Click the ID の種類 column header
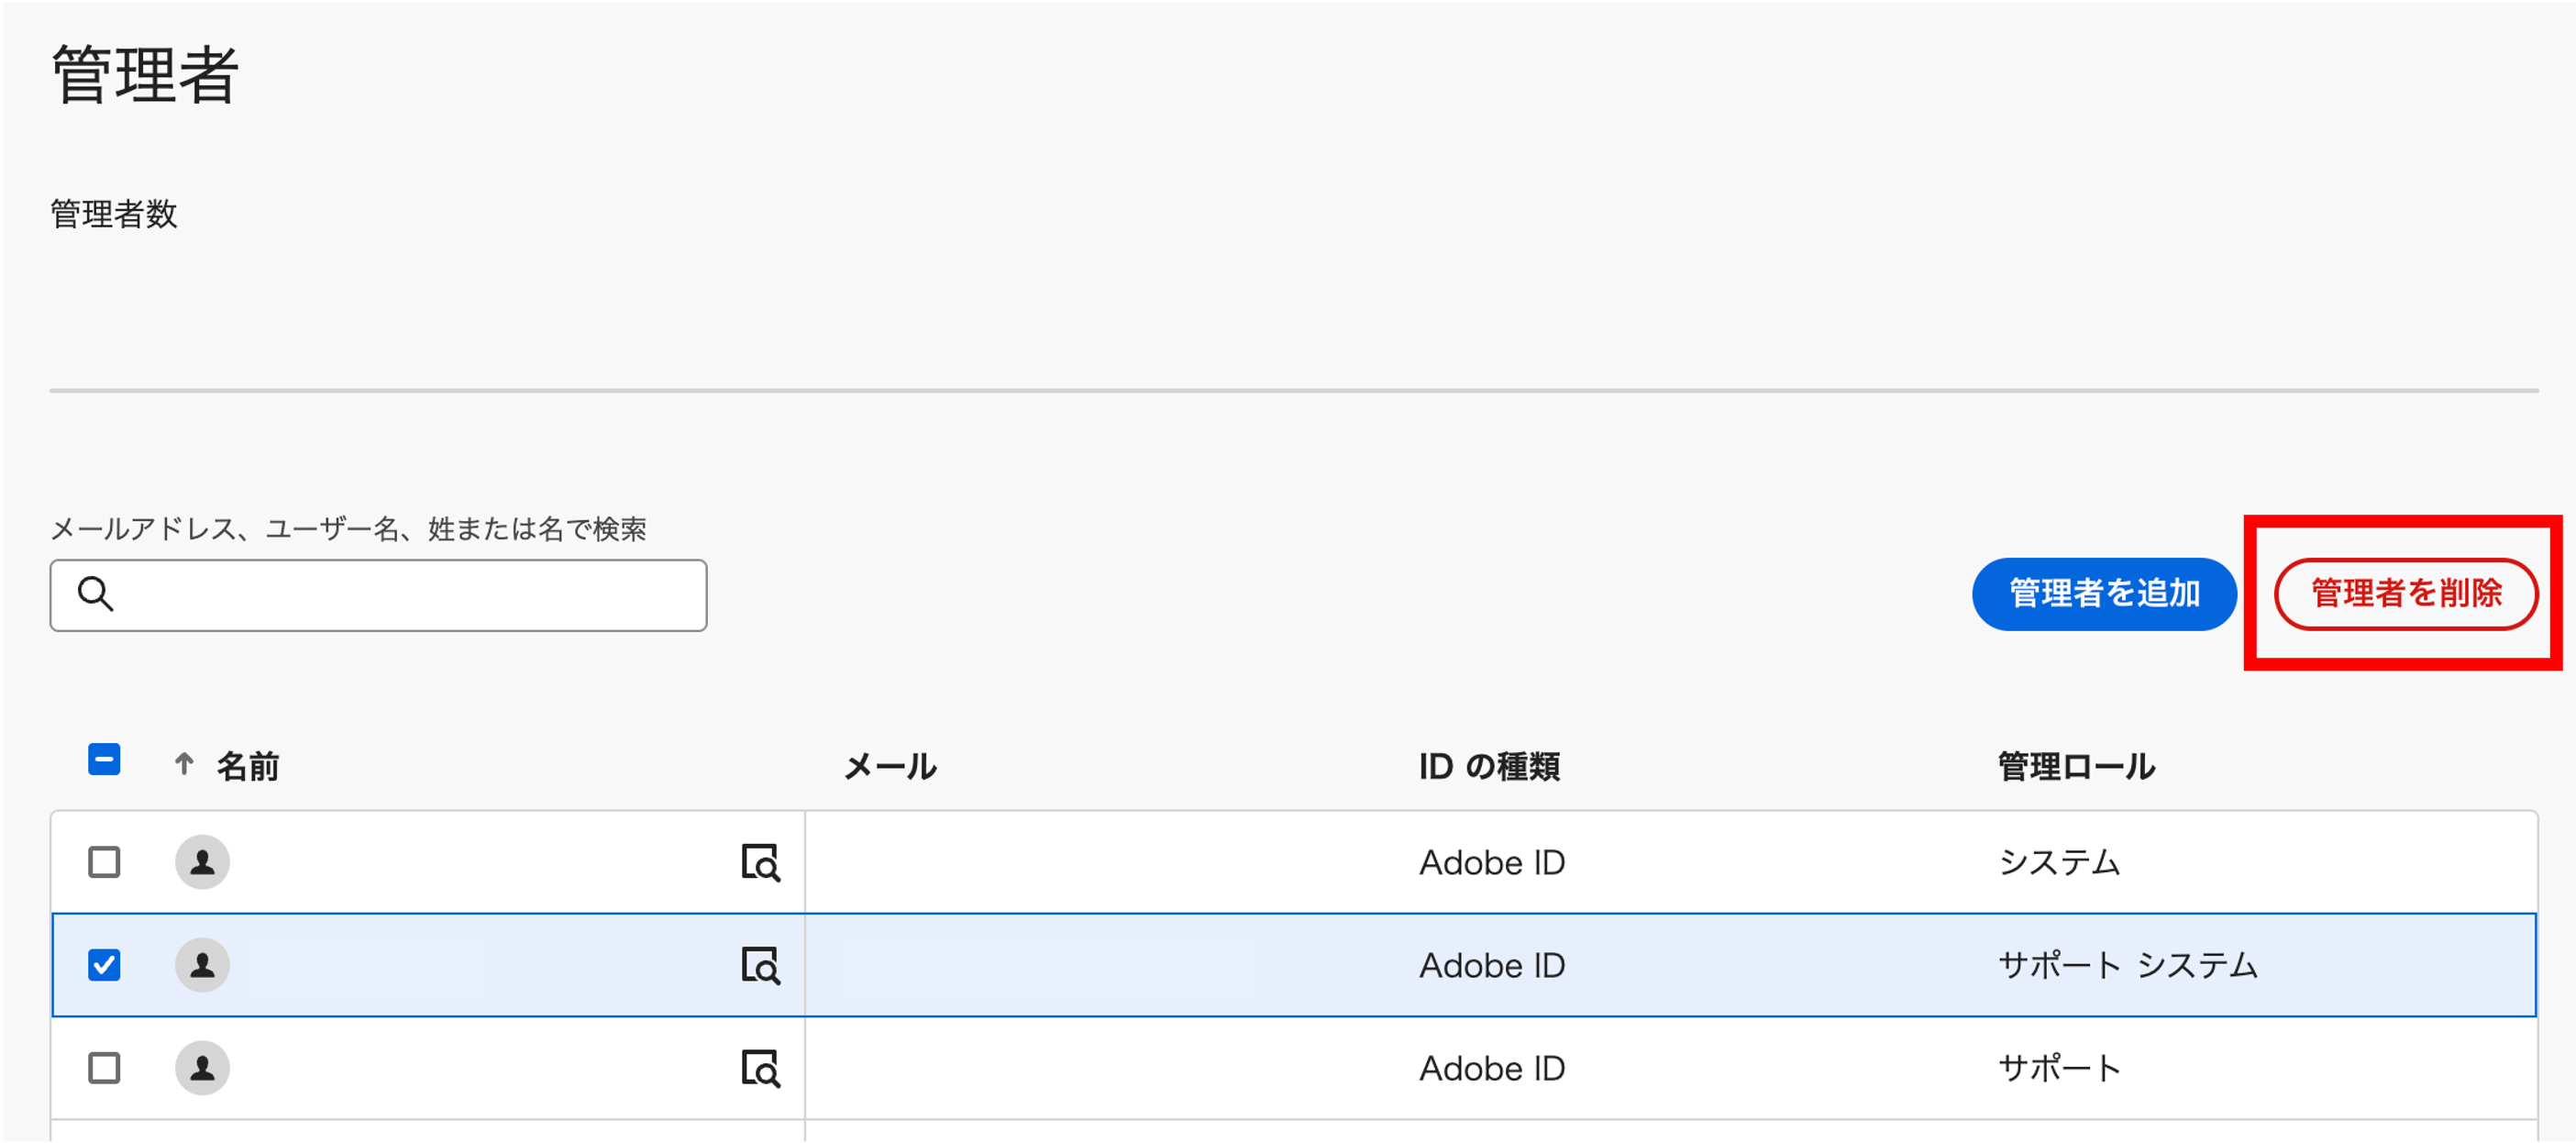2576x1143 pixels. point(1489,767)
